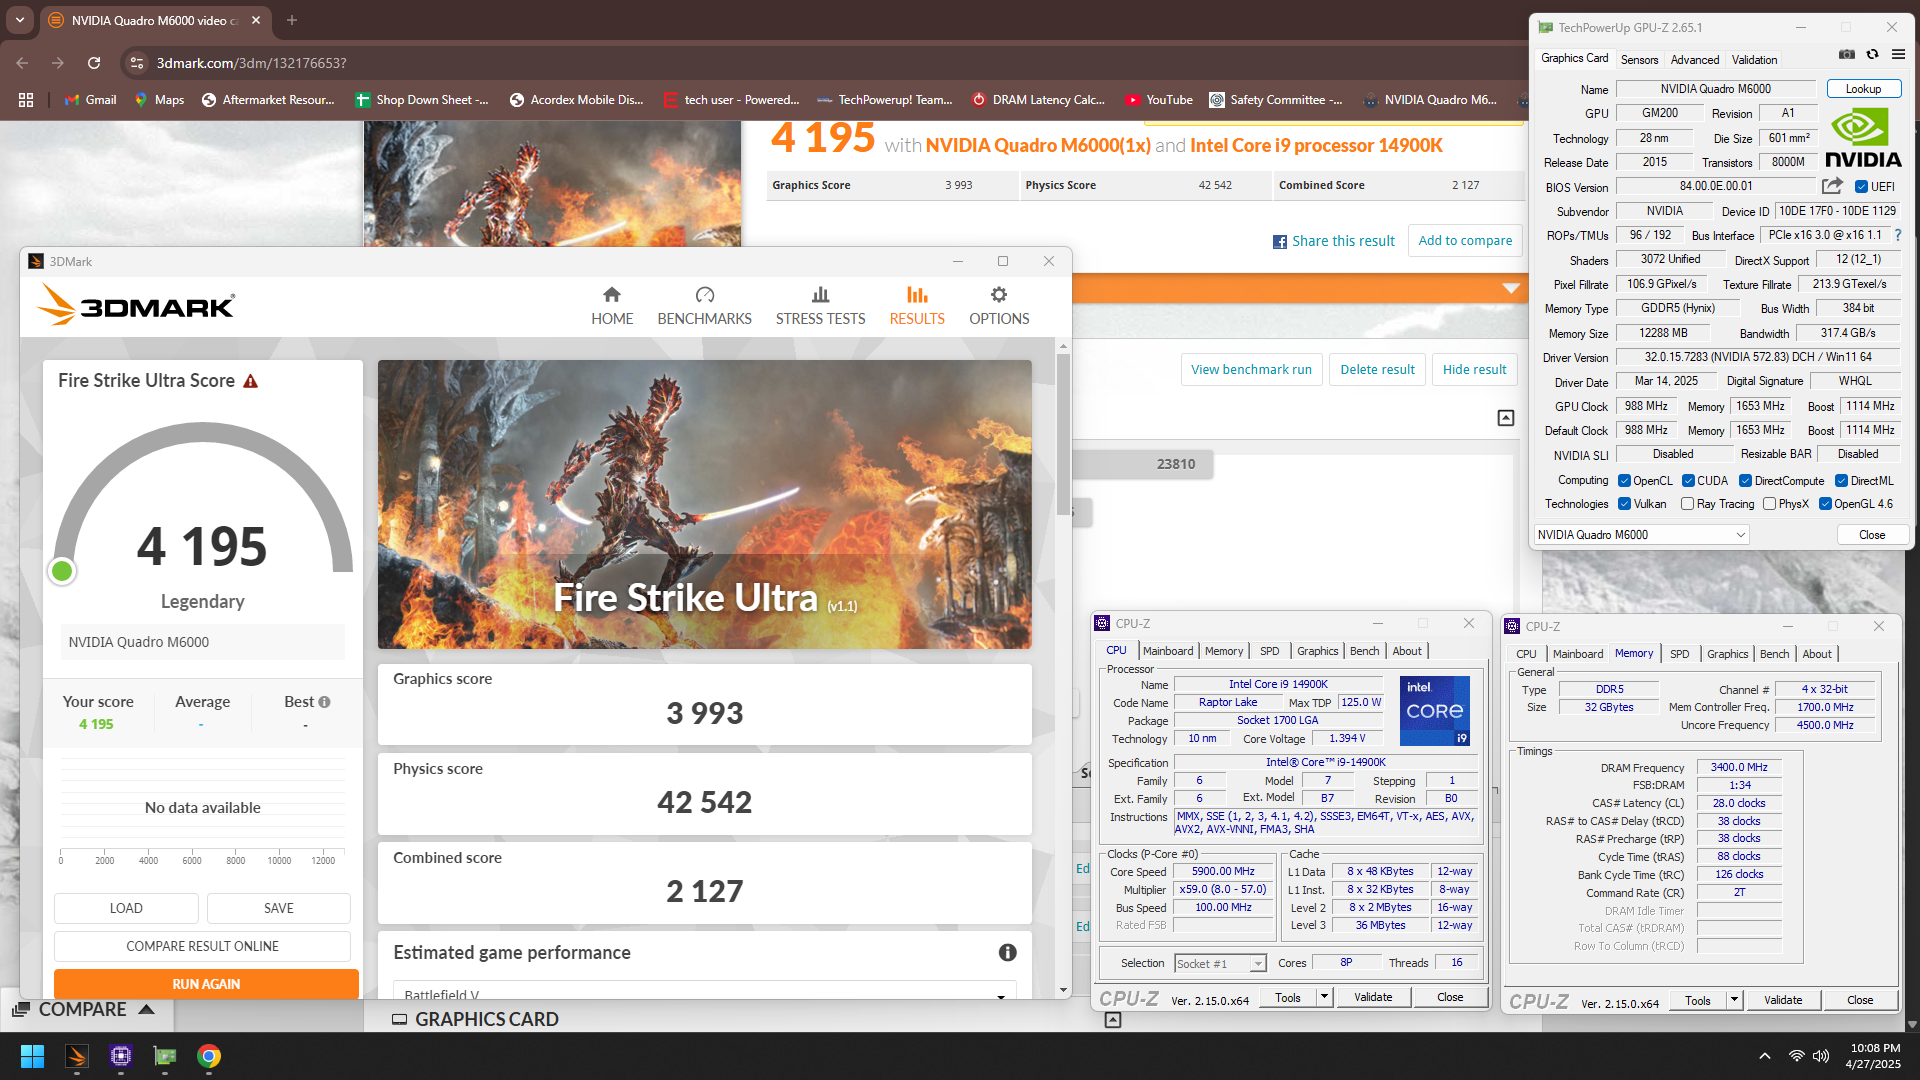This screenshot has width=1920, height=1080.
Task: Click the green score marker dot on the 3DMark gauge
Action: click(62, 571)
